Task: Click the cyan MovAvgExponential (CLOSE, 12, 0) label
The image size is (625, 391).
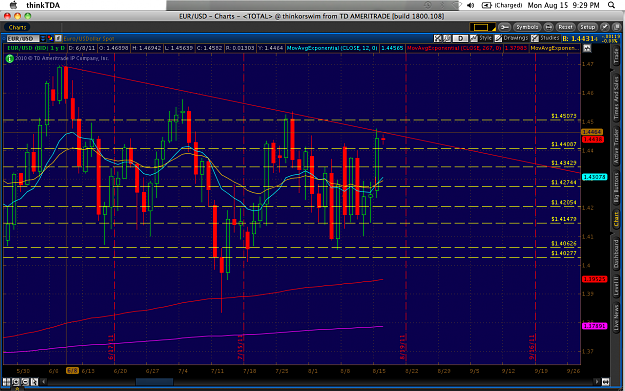Action: (x=332, y=48)
